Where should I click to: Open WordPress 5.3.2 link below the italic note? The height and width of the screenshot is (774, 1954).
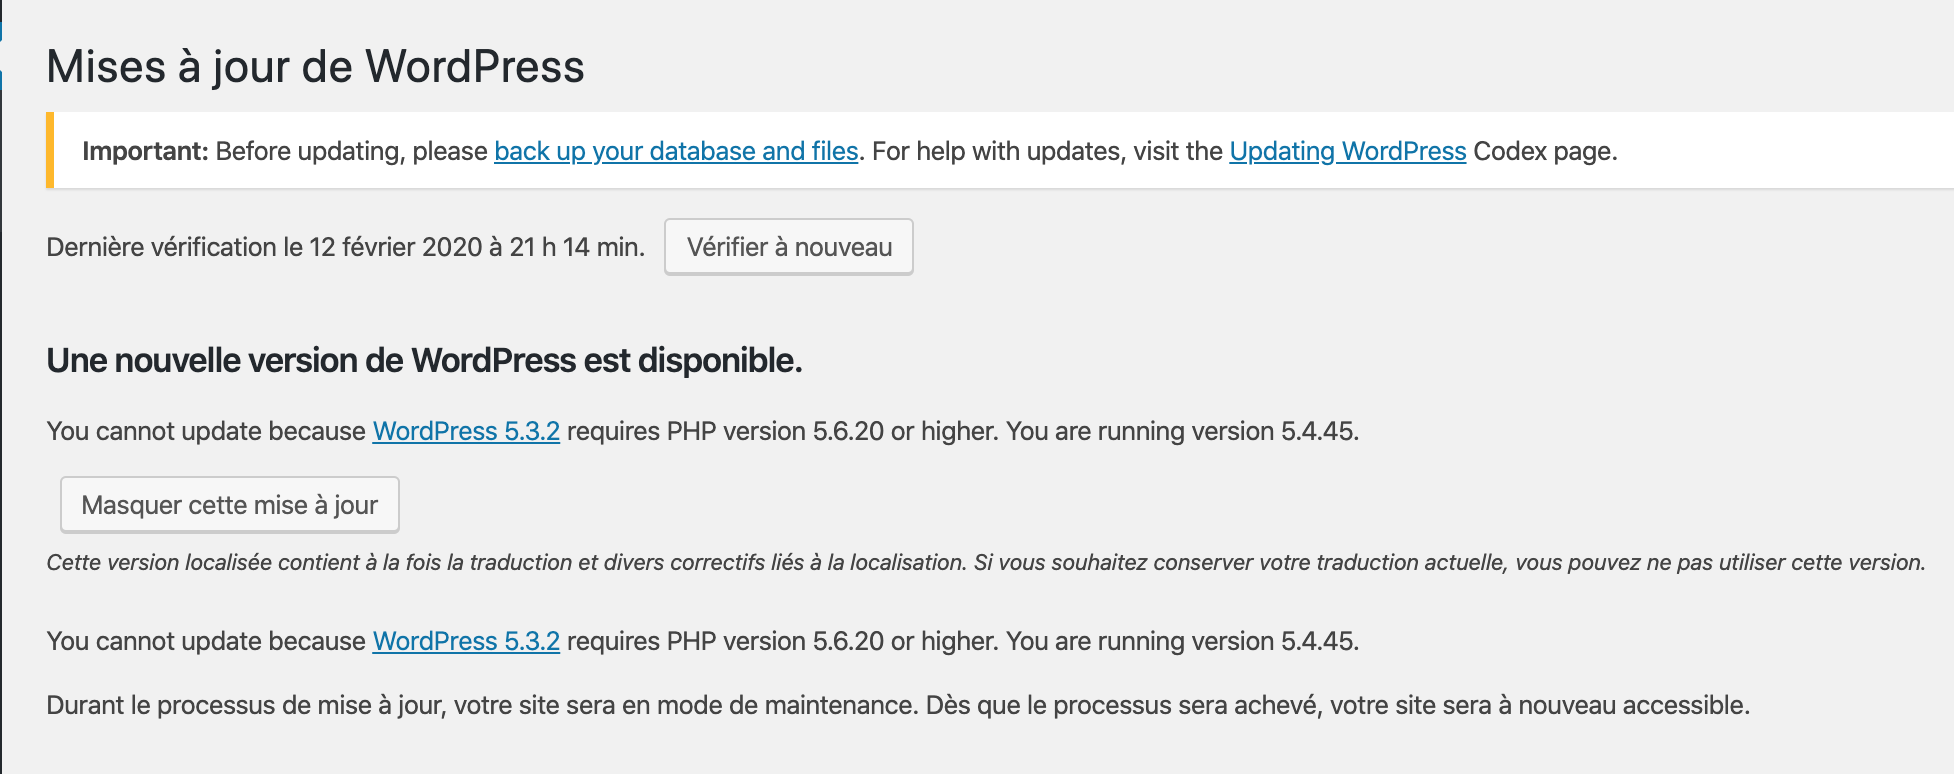click(x=466, y=641)
